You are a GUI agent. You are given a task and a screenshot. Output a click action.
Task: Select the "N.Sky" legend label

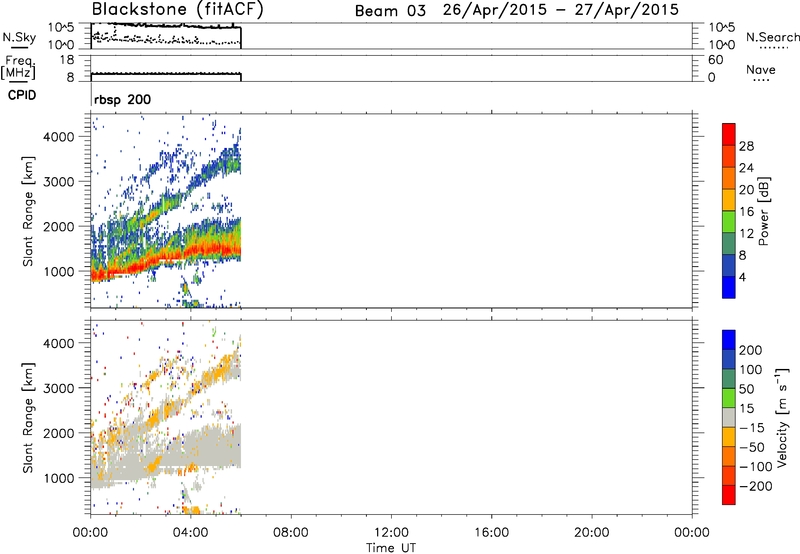(19, 37)
